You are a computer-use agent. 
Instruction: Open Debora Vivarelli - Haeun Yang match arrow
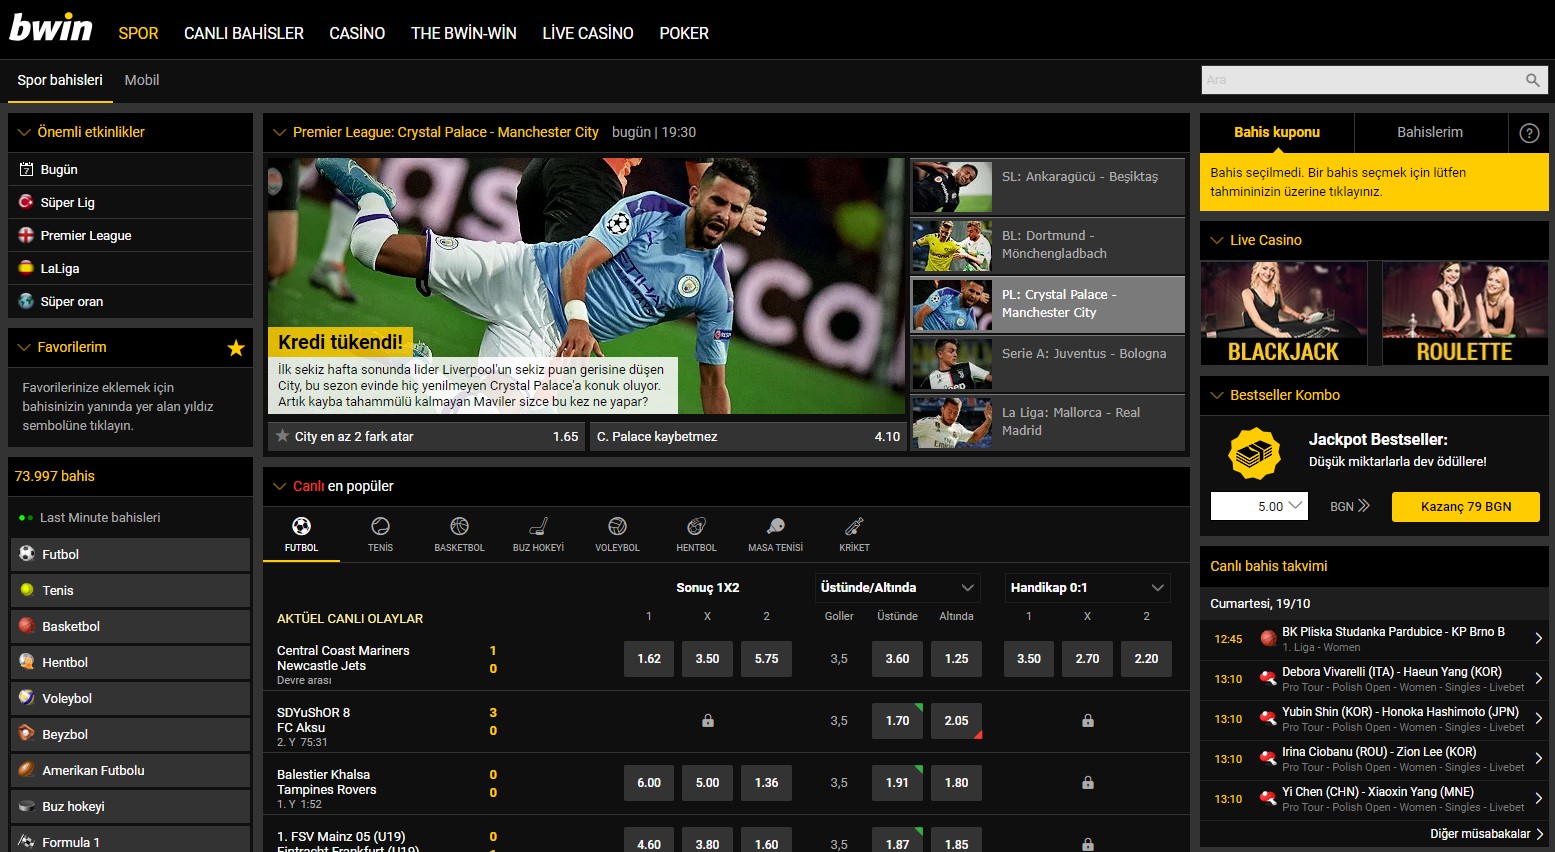point(1538,679)
